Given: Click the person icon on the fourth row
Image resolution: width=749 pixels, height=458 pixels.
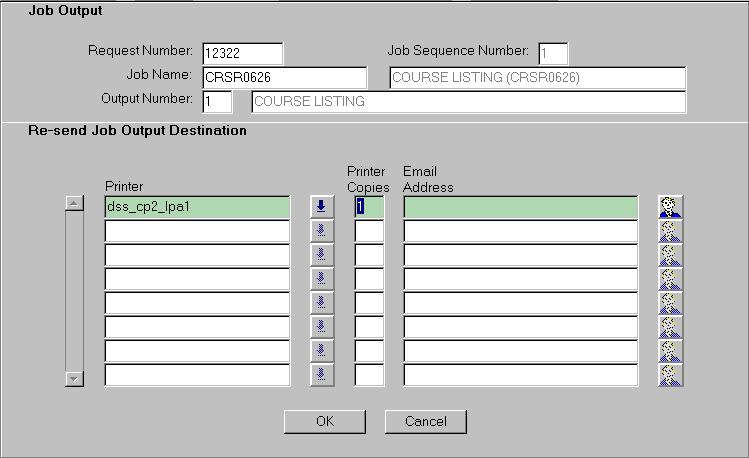Looking at the screenshot, I should [670, 279].
